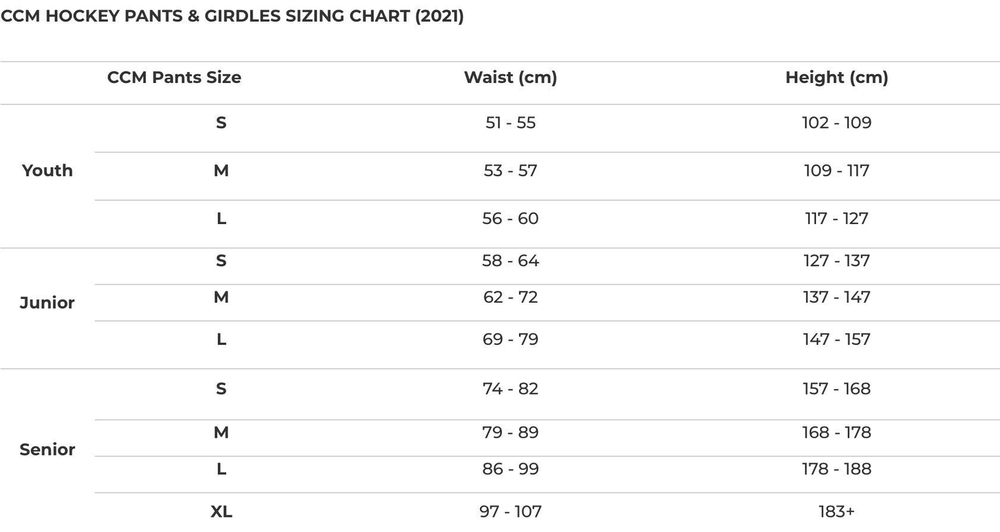The height and width of the screenshot is (532, 1000).
Task: Click waist value 51 - 55
Action: click(x=510, y=123)
